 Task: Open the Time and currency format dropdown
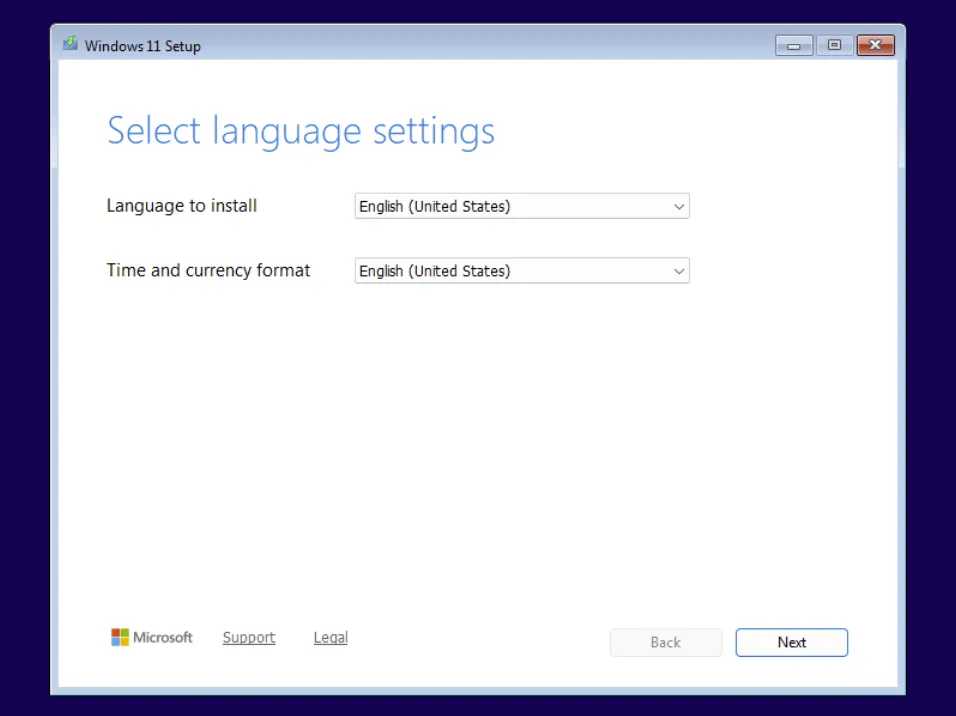(x=522, y=271)
